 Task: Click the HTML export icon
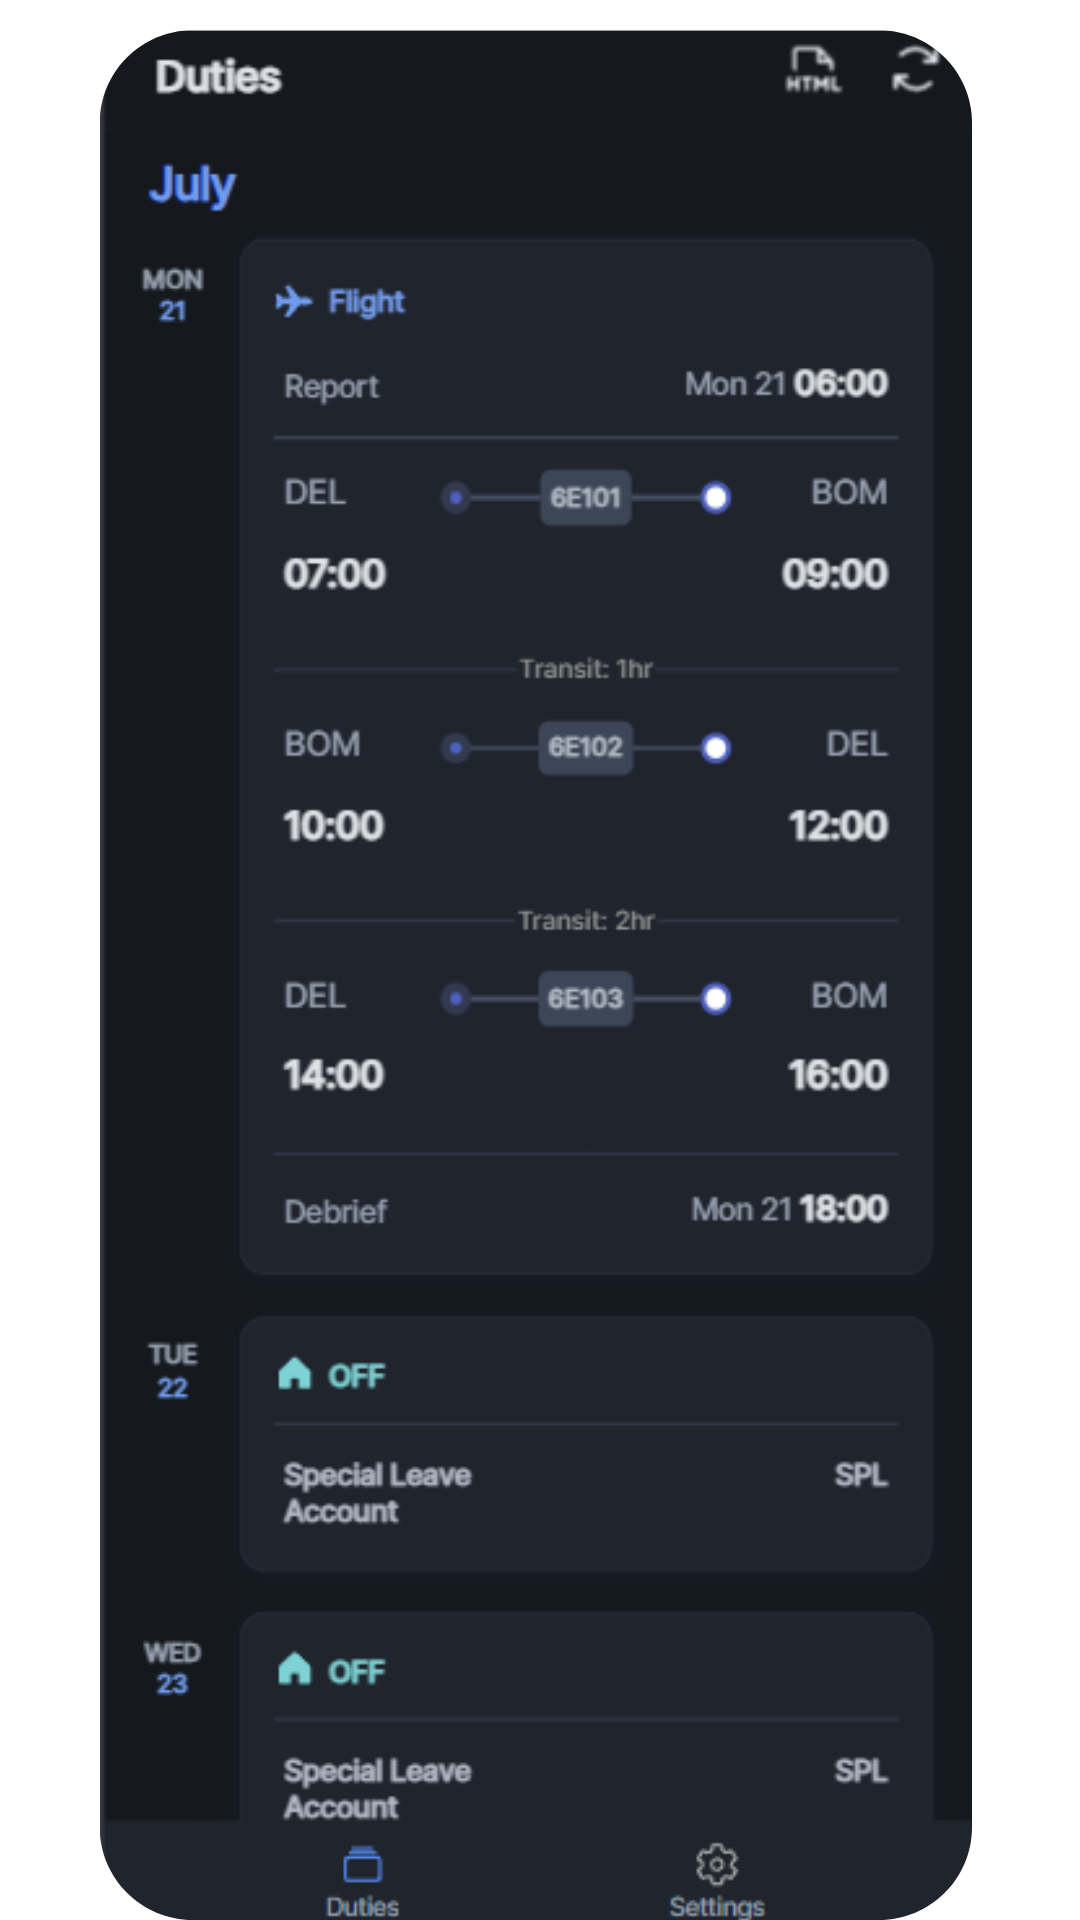[x=812, y=71]
